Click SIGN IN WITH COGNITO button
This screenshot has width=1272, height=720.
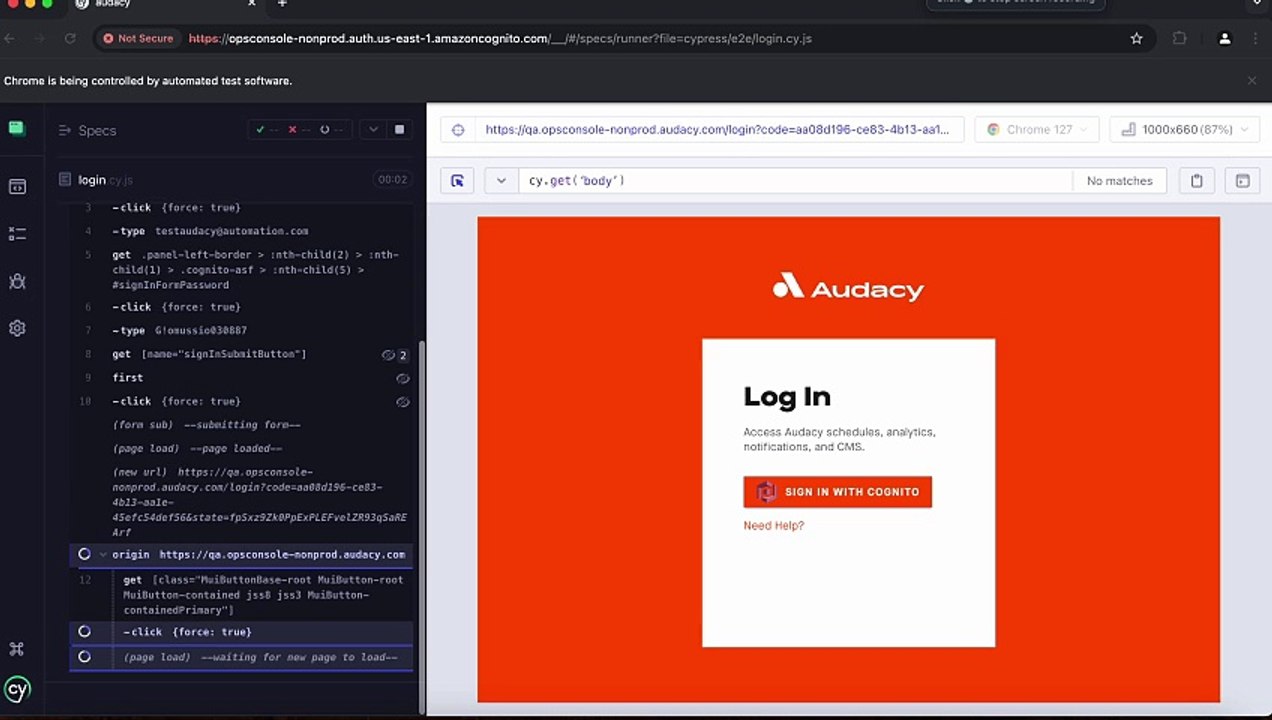837,492
